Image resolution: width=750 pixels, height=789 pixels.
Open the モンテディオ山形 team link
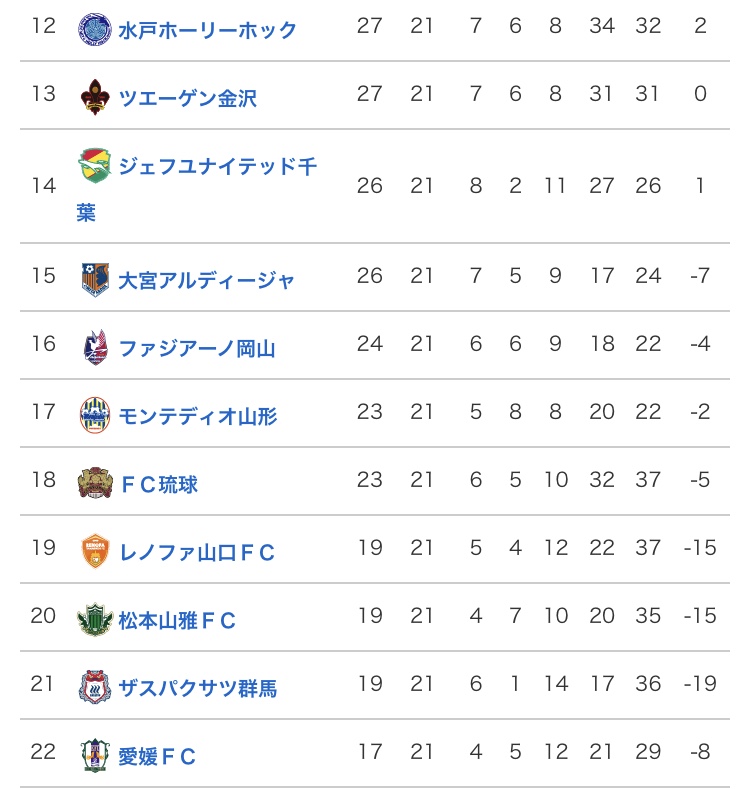click(197, 416)
